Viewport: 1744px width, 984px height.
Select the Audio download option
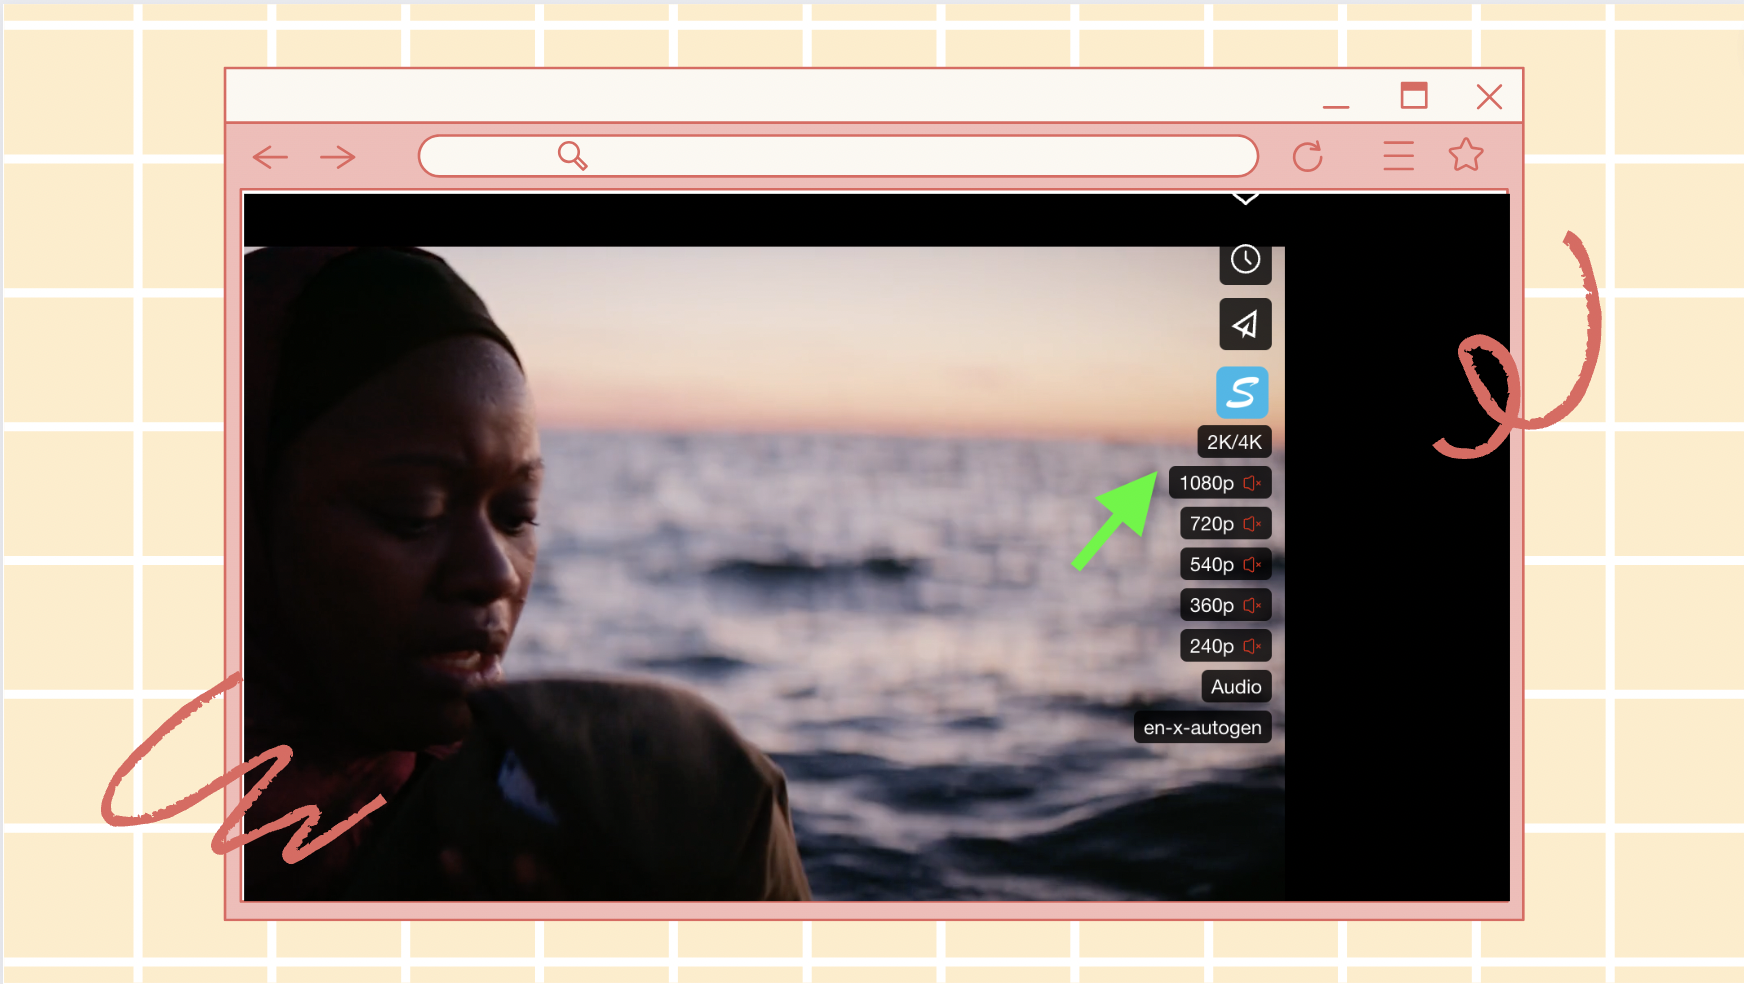1236,687
